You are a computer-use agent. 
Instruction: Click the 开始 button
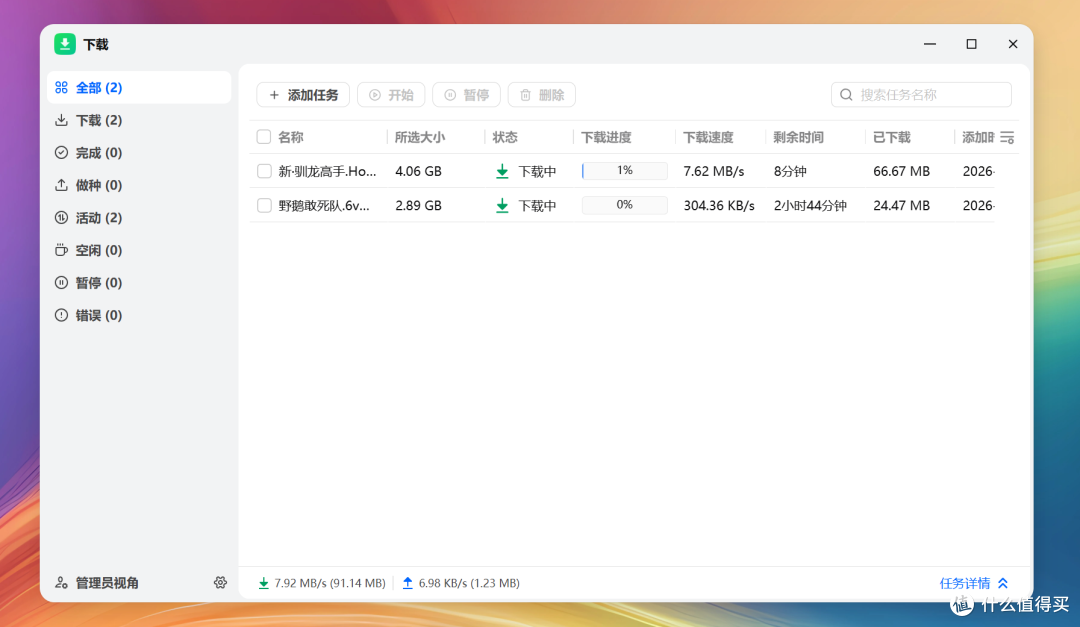(391, 95)
